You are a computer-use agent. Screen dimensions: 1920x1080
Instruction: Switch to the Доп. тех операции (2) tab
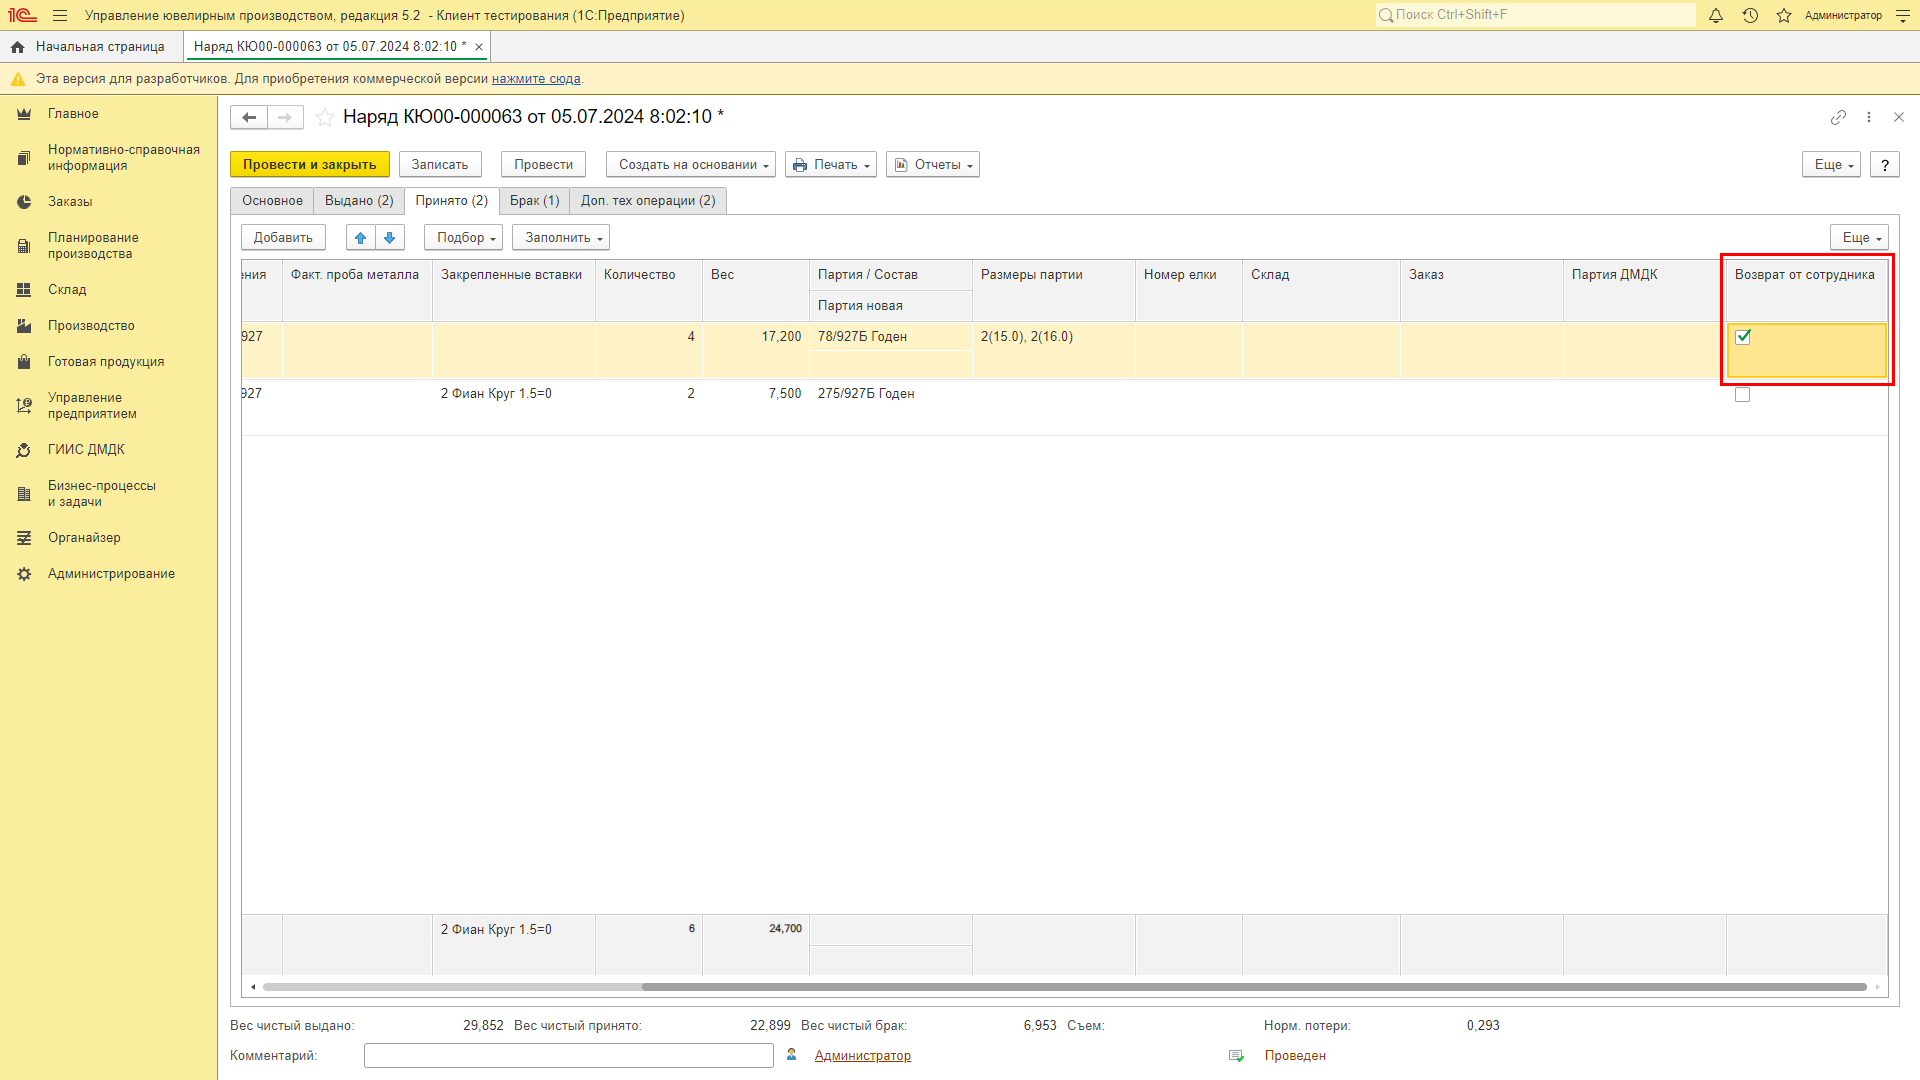648,201
